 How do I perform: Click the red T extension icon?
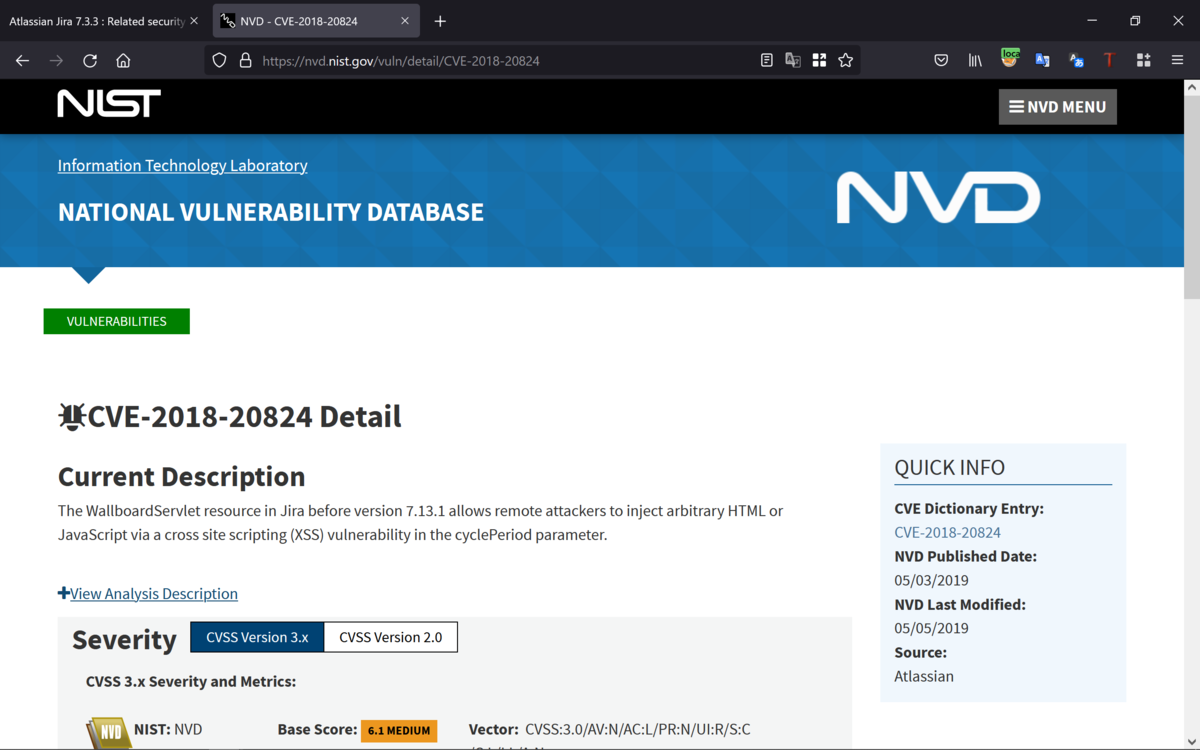[x=1109, y=60]
